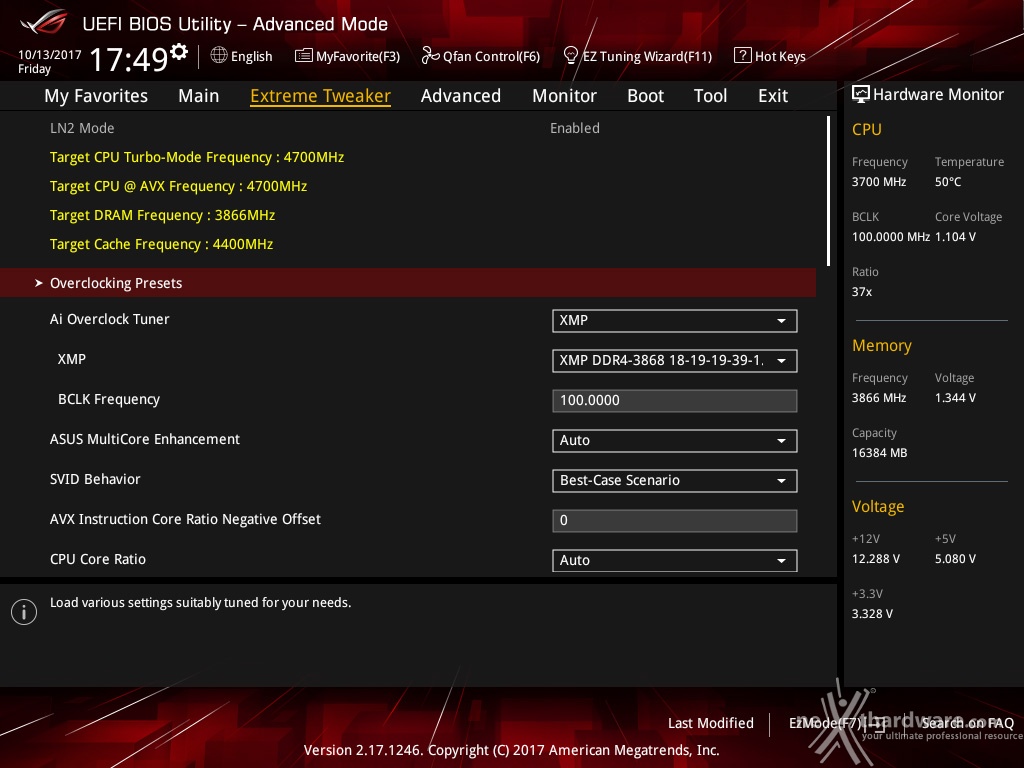1024x768 pixels.
Task: Click the ROG logo icon
Action: pyautogui.click(x=43, y=22)
